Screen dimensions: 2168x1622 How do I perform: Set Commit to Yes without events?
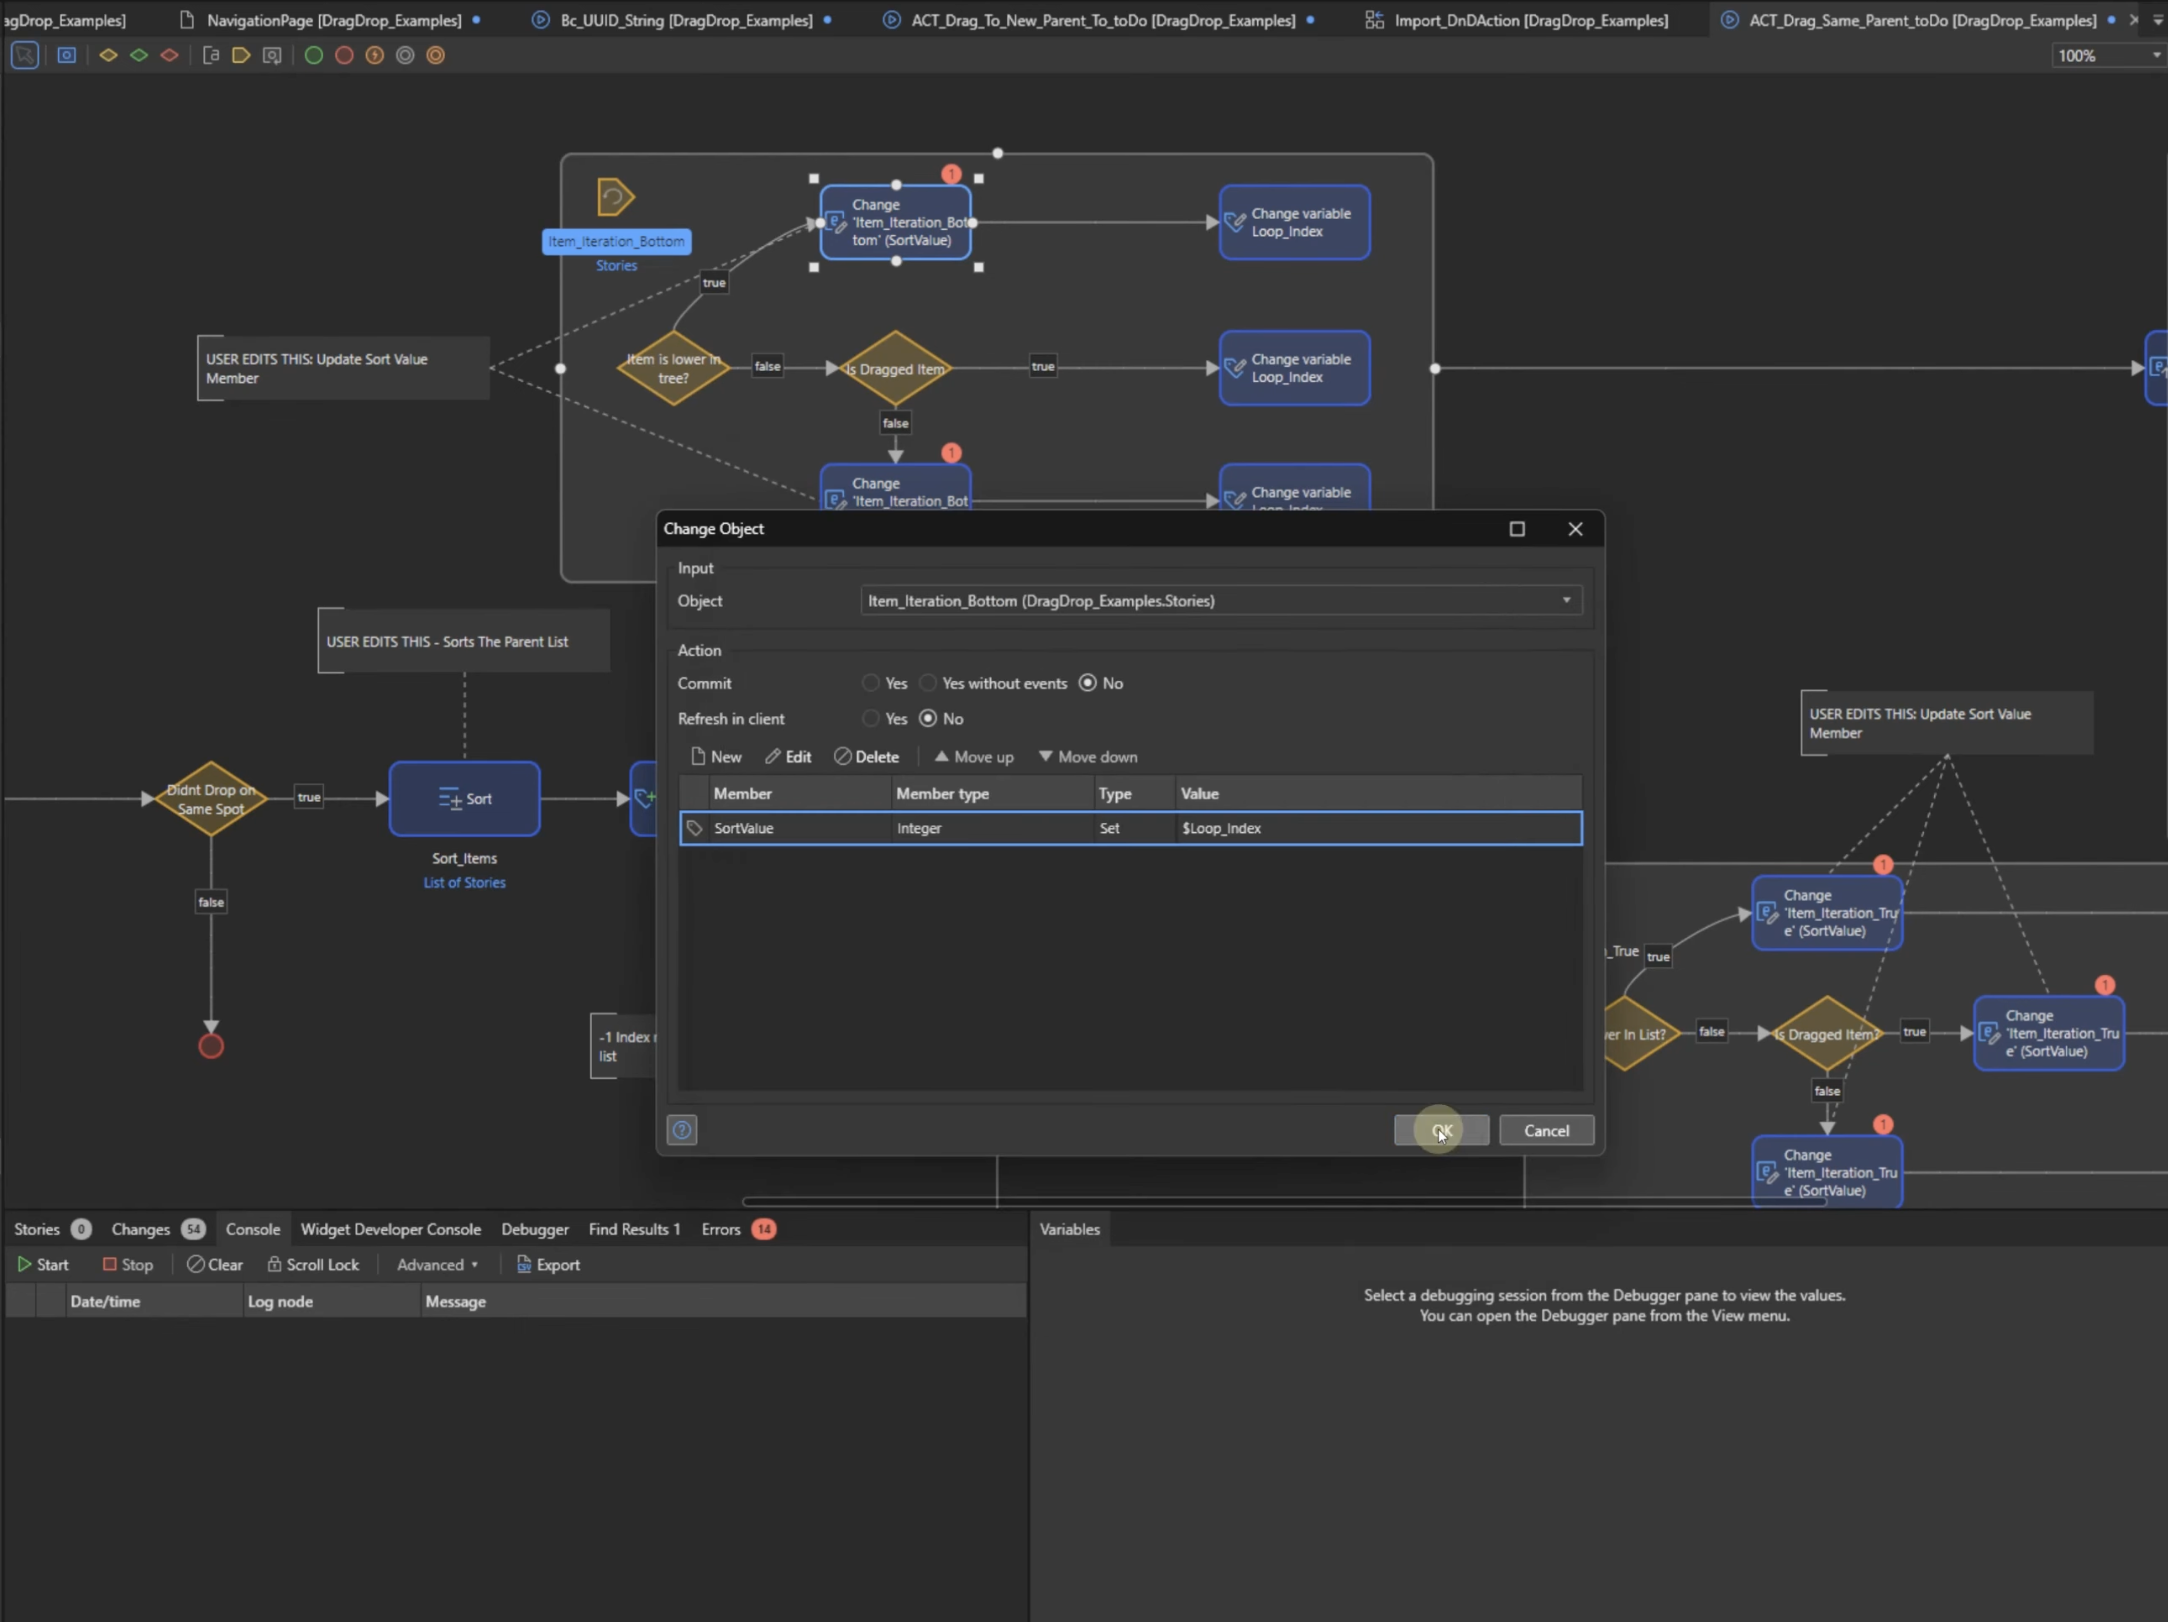tap(928, 683)
